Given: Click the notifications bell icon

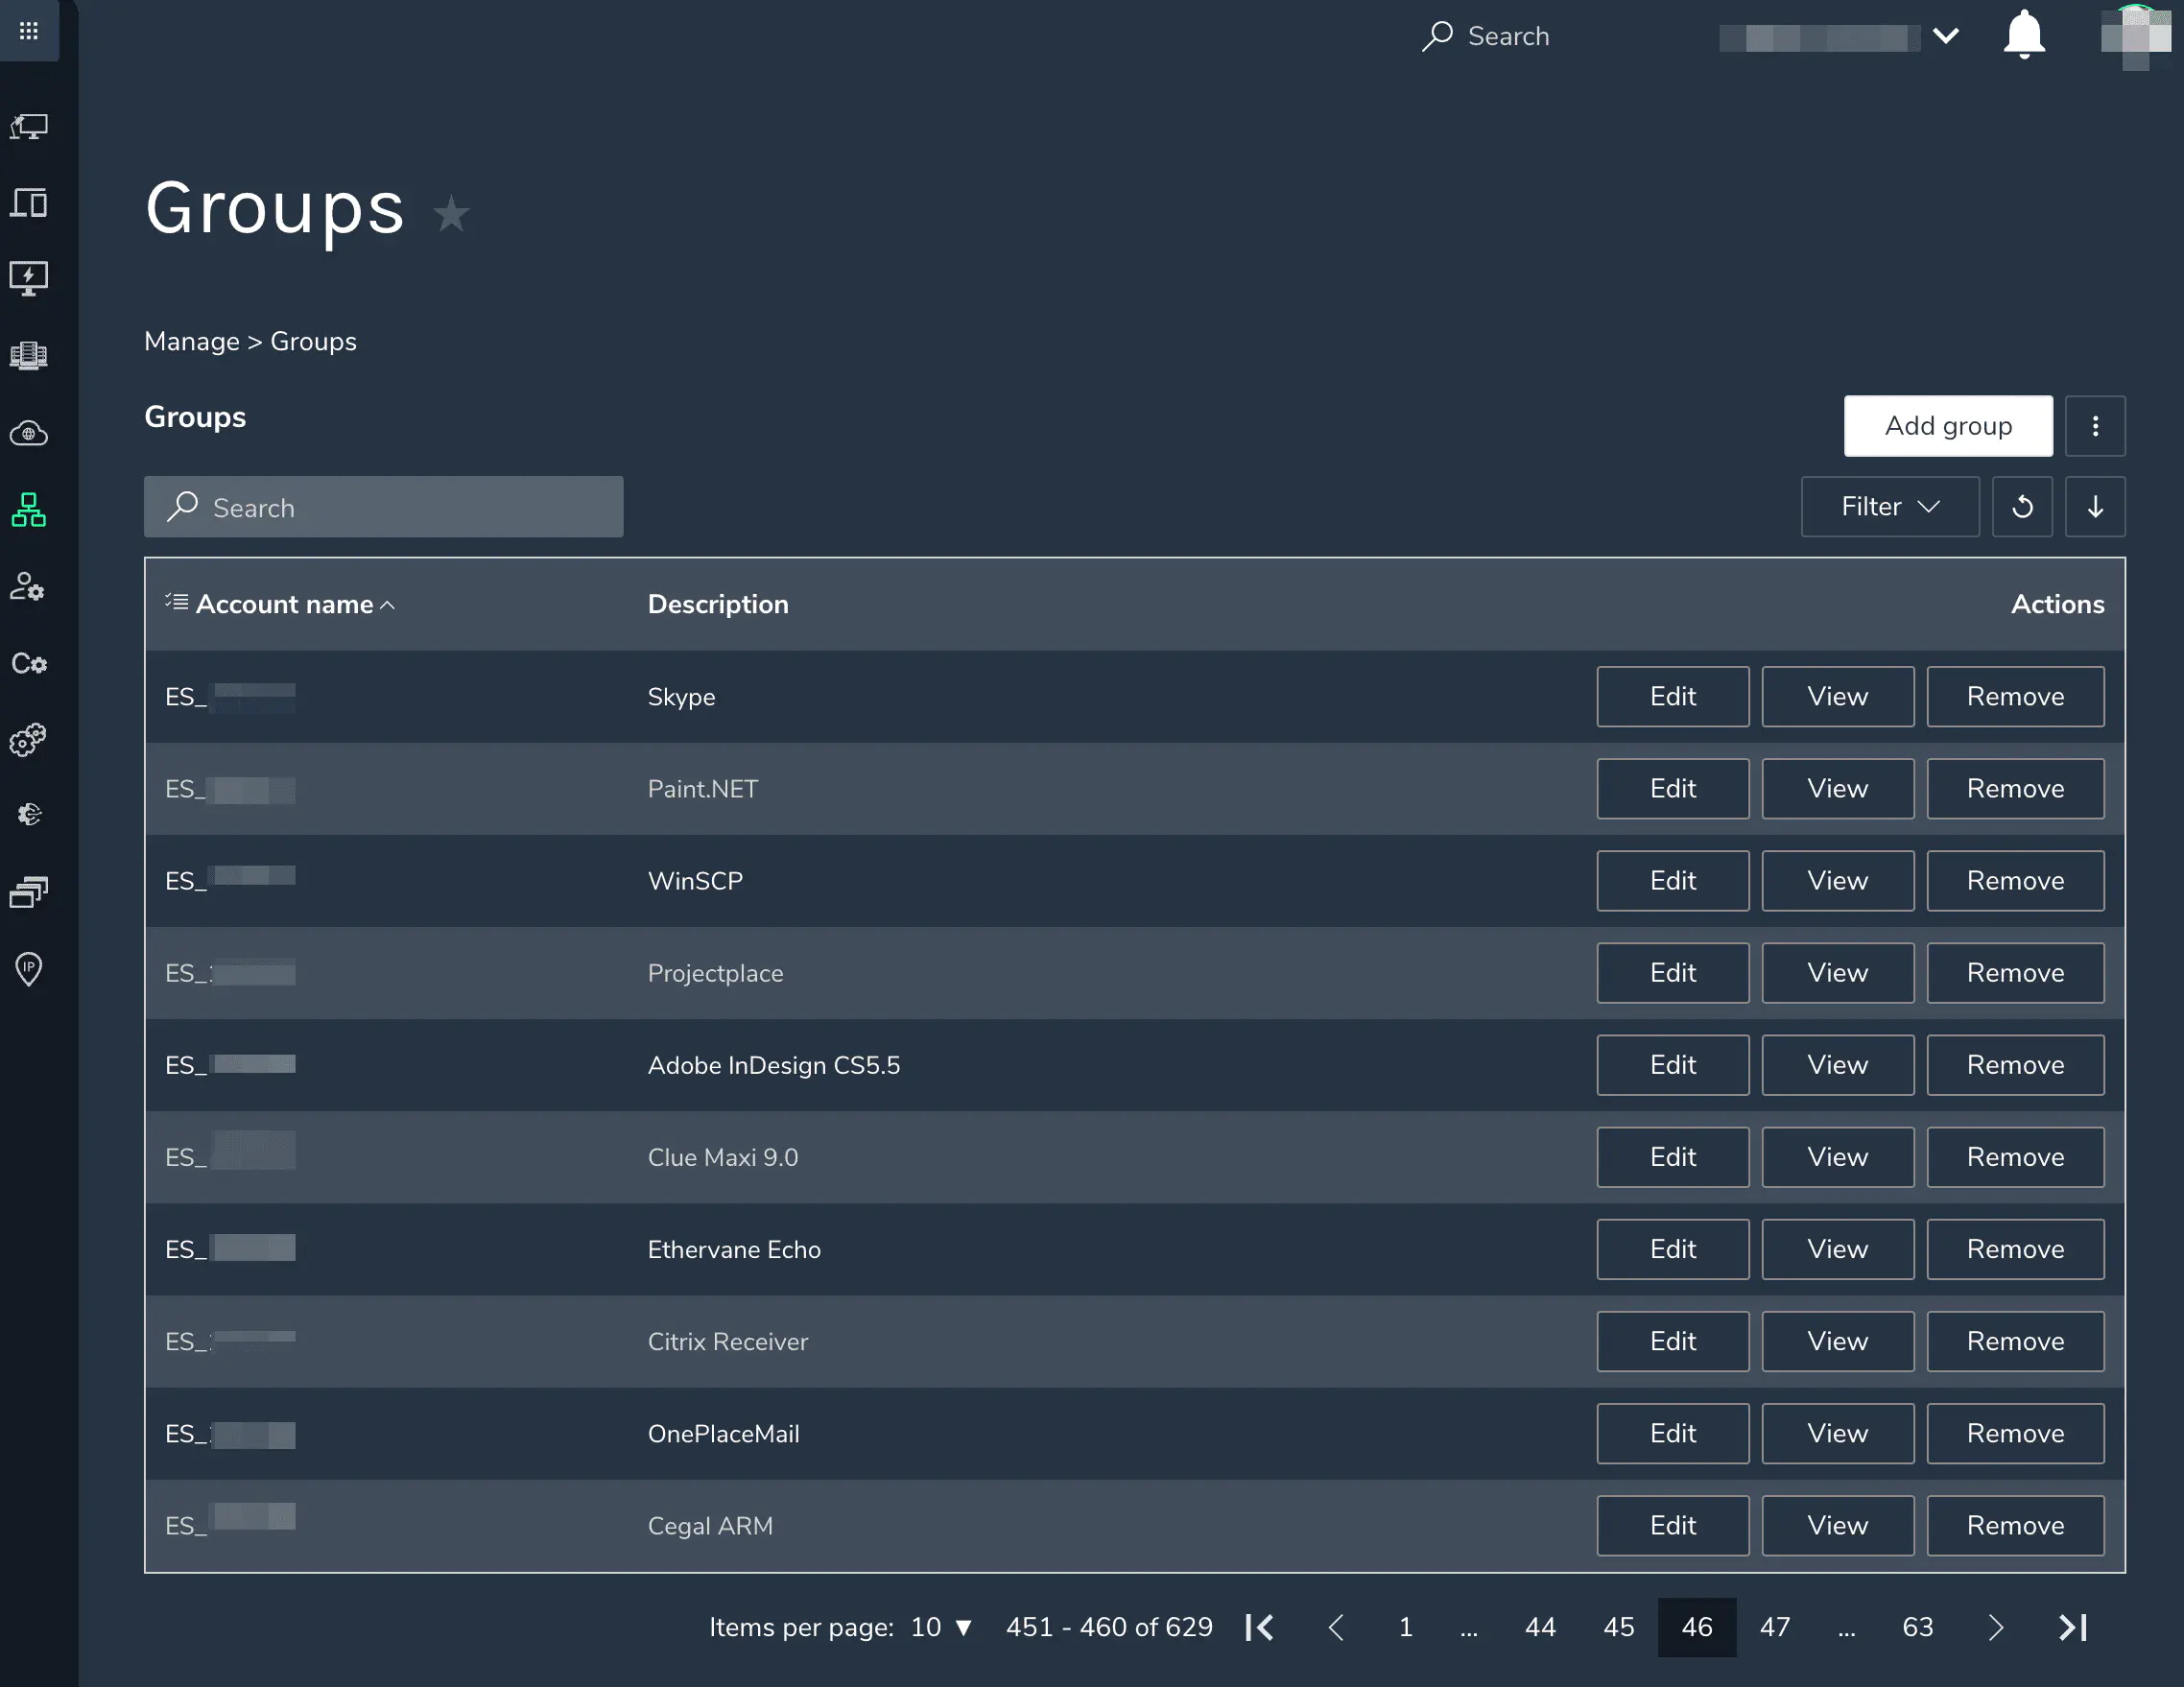Looking at the screenshot, I should pyautogui.click(x=2023, y=36).
